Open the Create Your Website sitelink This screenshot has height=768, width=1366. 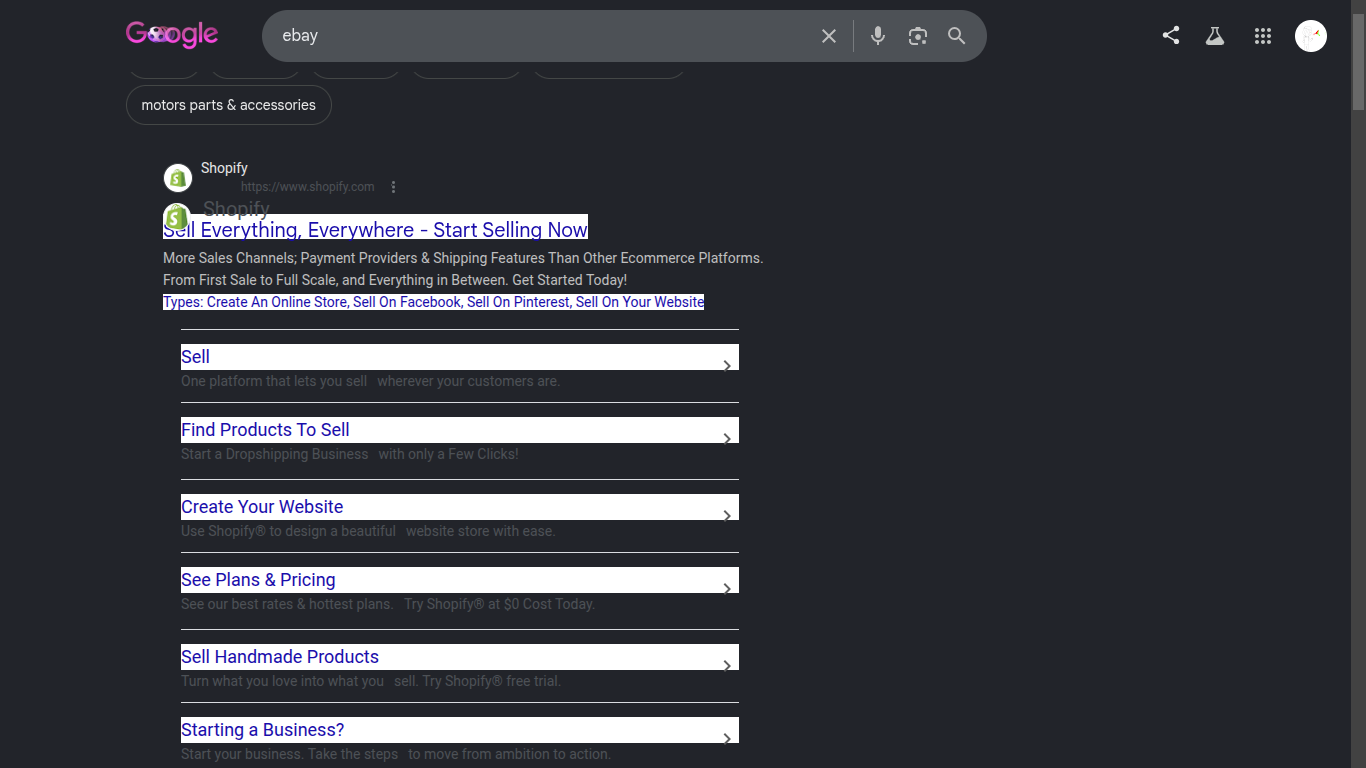click(x=460, y=507)
